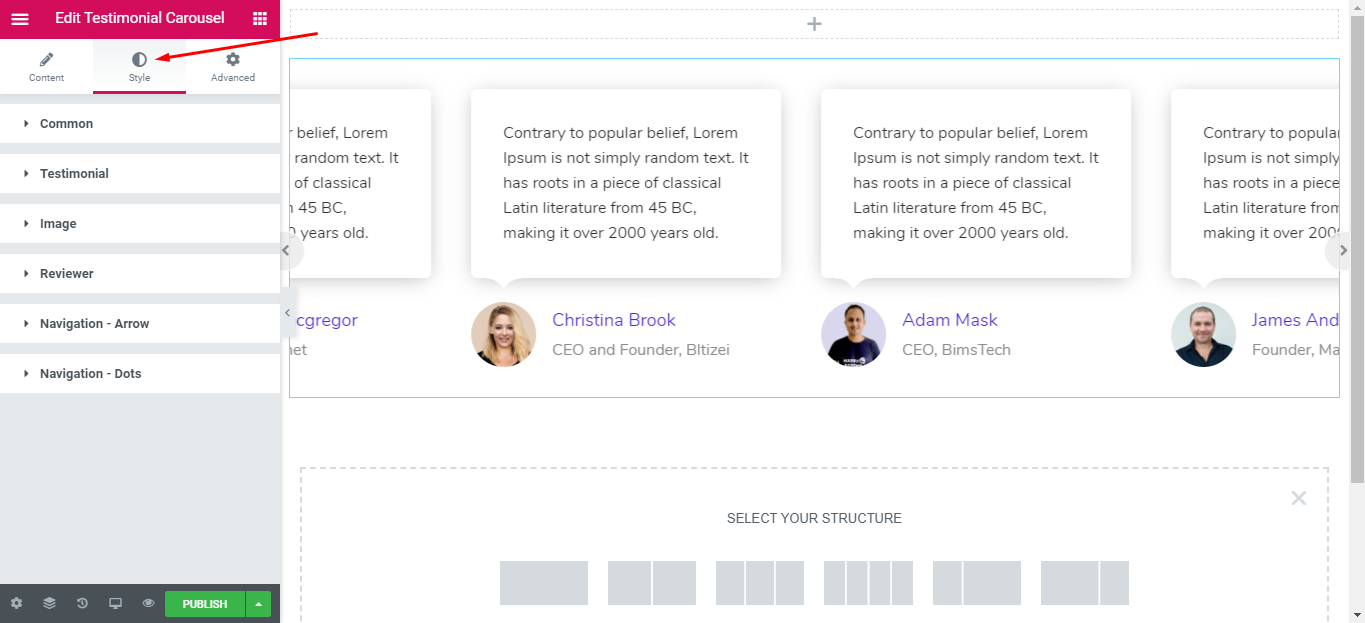Image resolution: width=1365 pixels, height=623 pixels.
Task: Open publish options dropdown arrow
Action: click(x=259, y=604)
